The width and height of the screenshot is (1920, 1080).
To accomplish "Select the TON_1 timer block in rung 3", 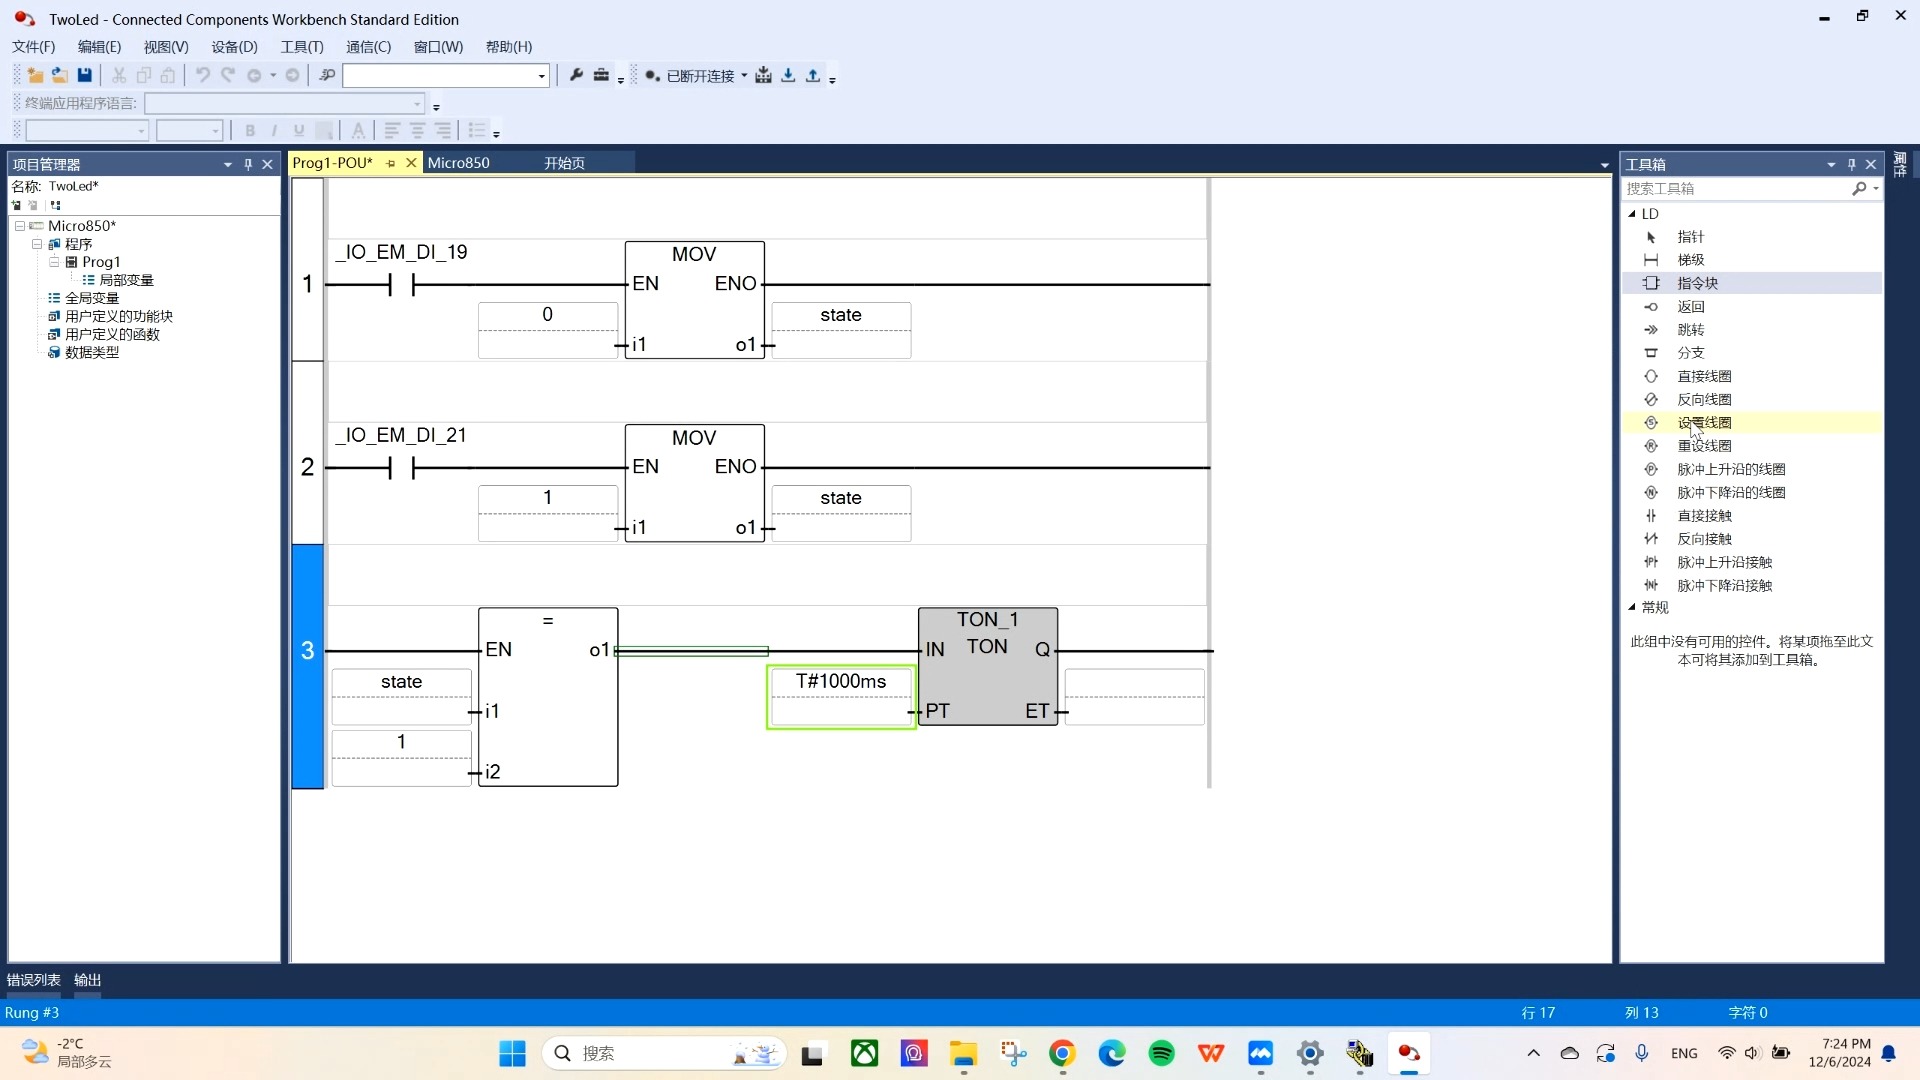I will pyautogui.click(x=988, y=666).
